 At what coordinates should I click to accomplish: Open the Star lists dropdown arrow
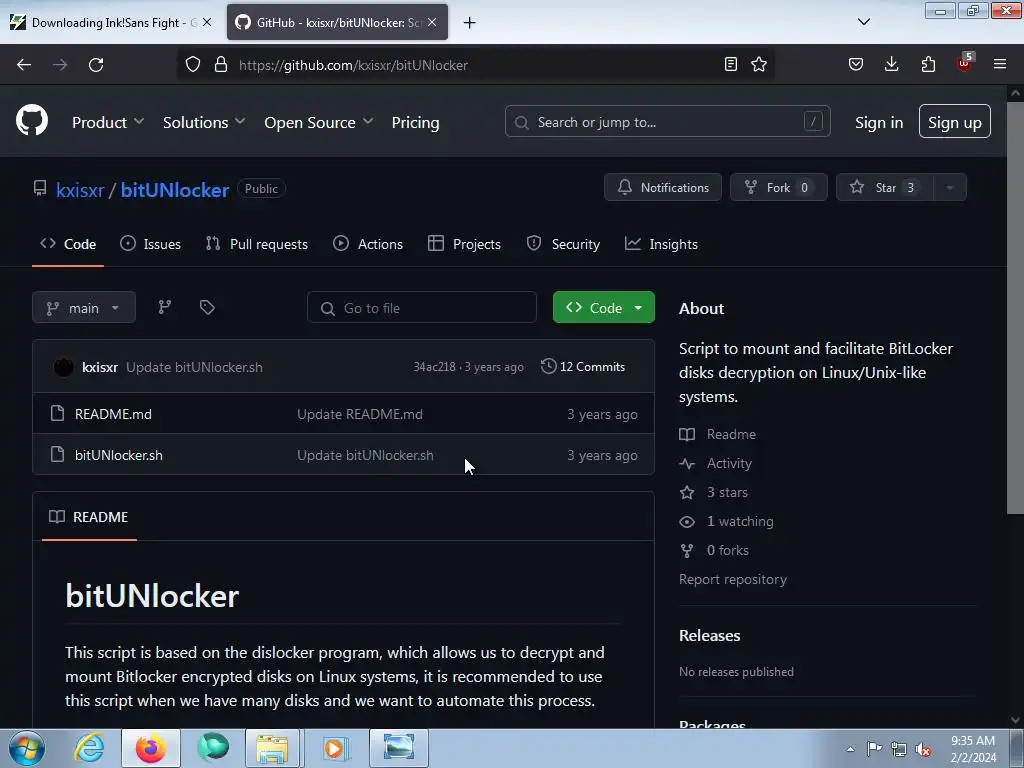[x=950, y=188]
